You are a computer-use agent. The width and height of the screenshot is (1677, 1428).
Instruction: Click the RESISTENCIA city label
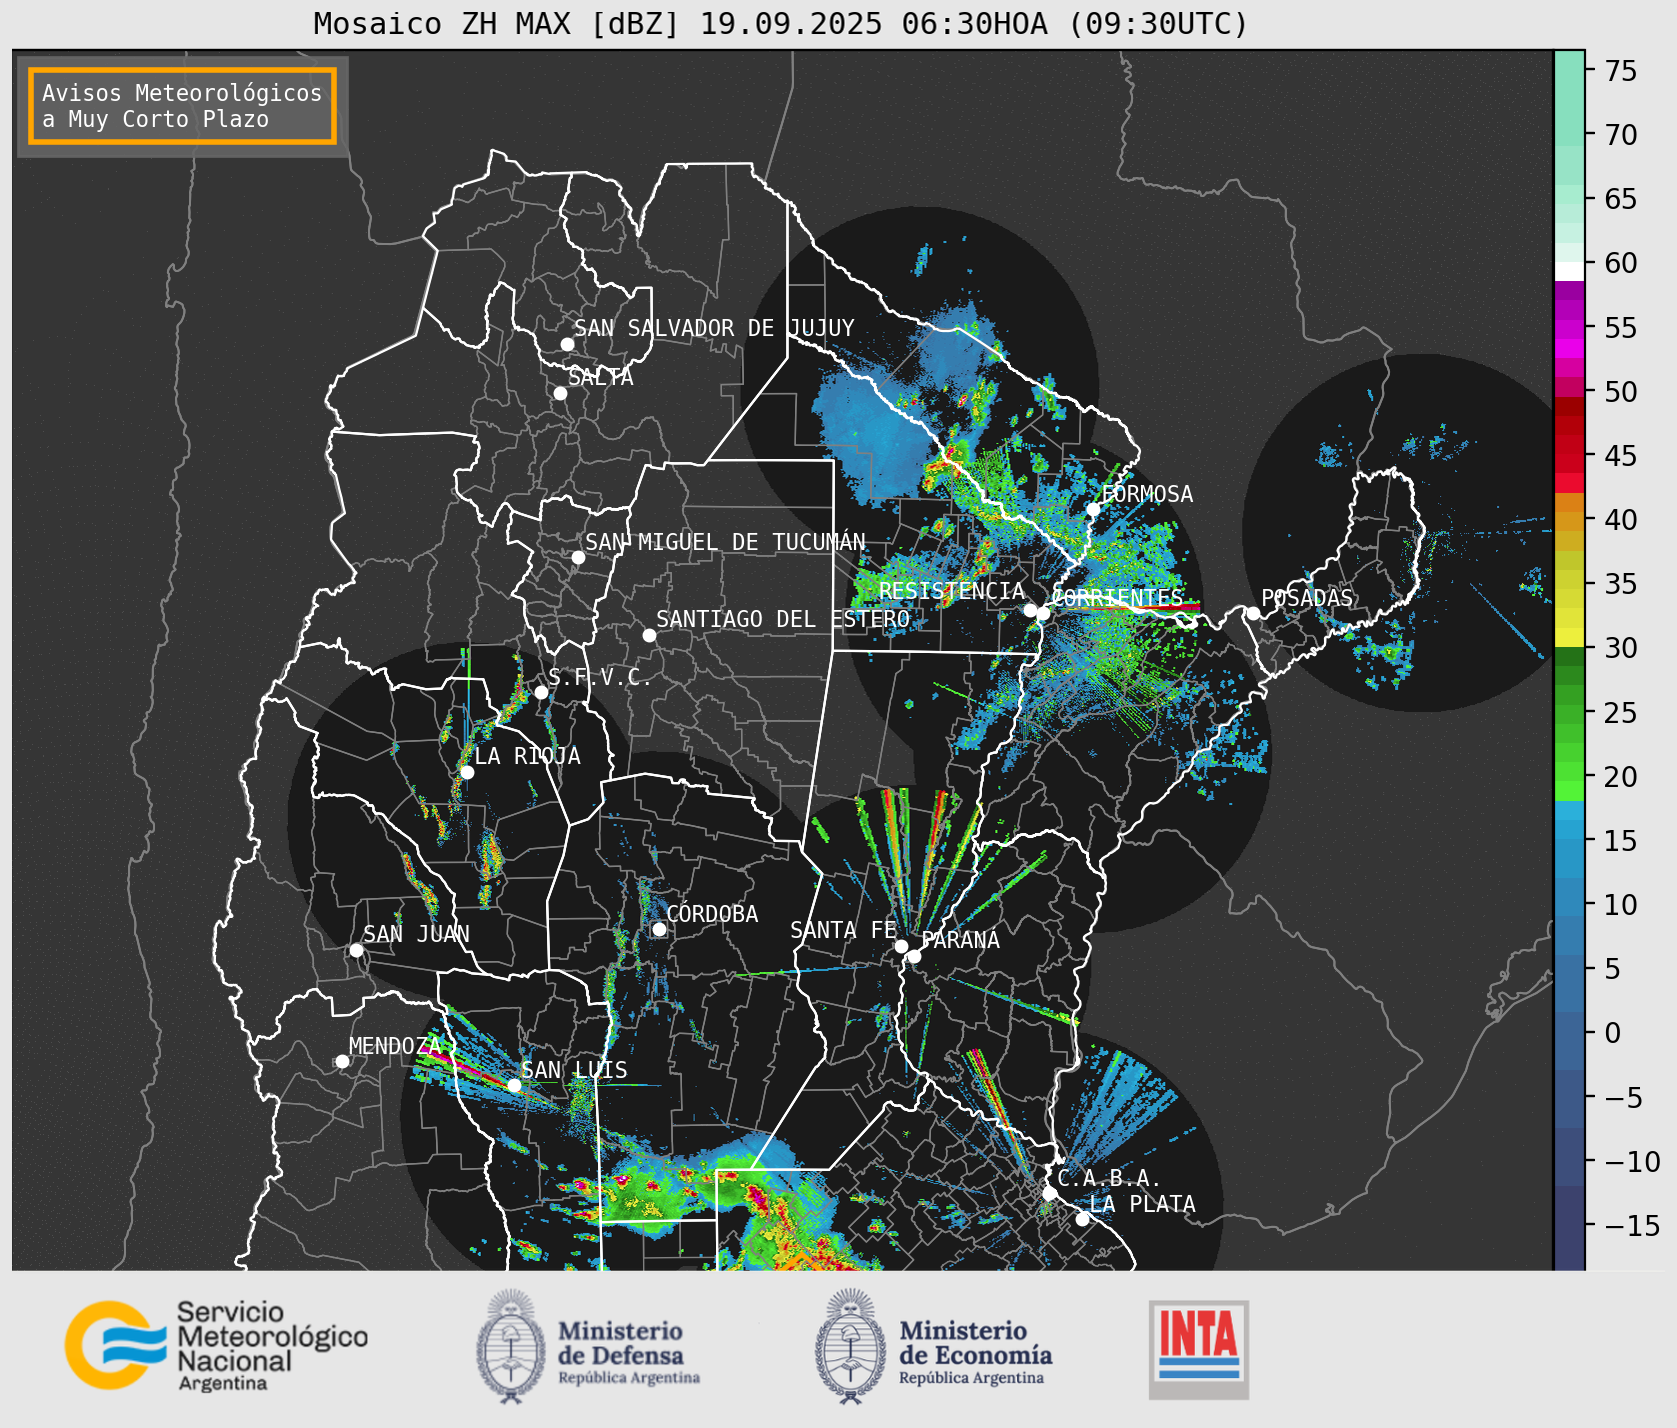952,591
